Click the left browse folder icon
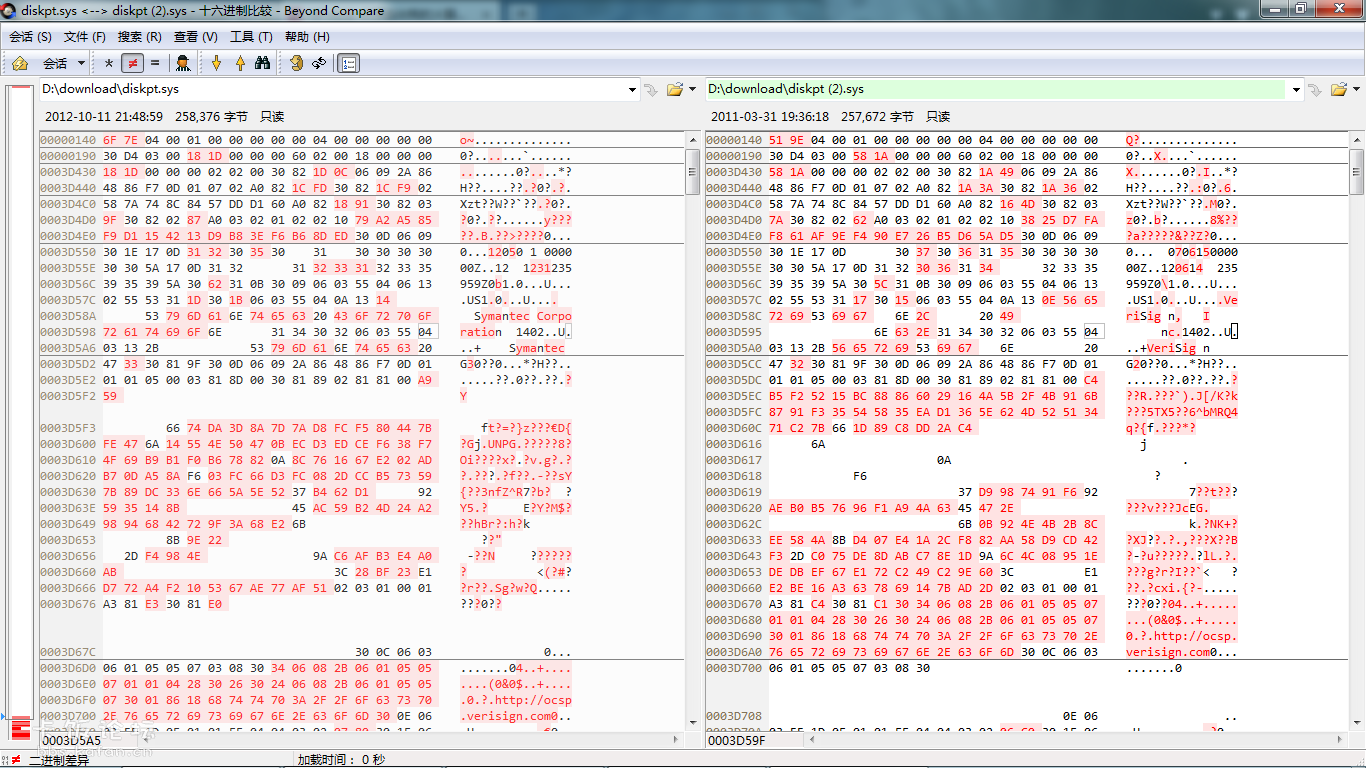The image size is (1366, 768). 675,90
